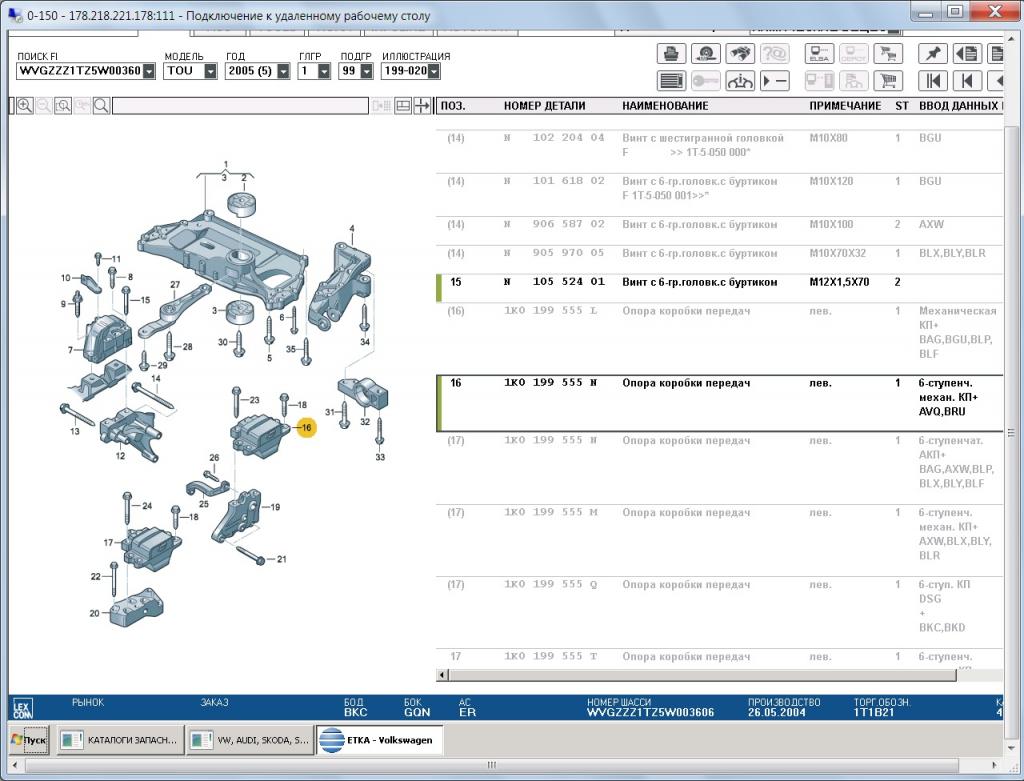
Task: Open the ПОДГР subgroup dropdown showing 99
Action: 366,71
